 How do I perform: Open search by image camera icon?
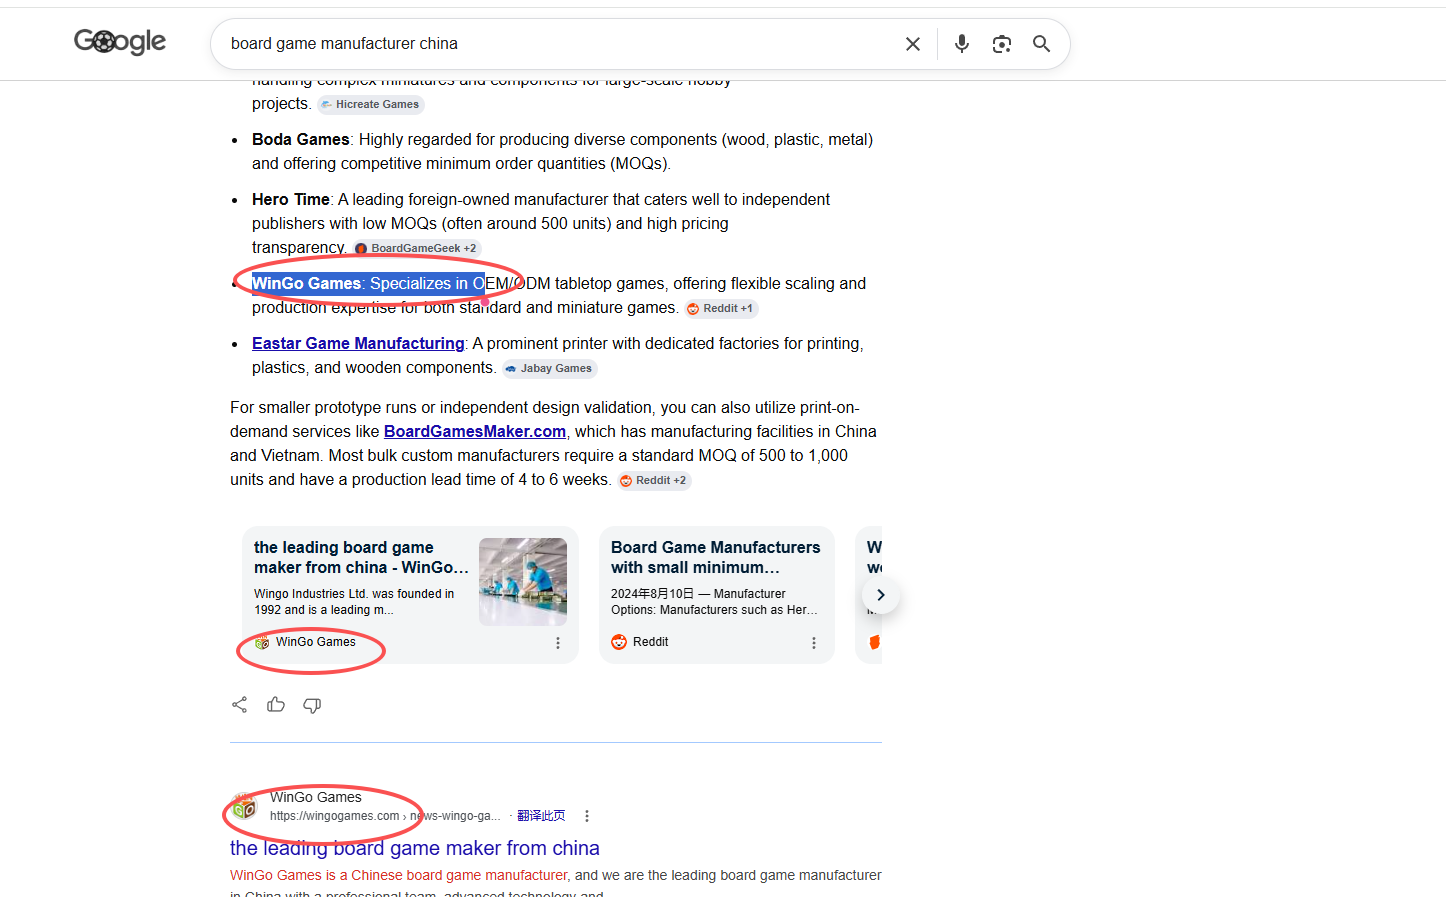[x=1001, y=44]
